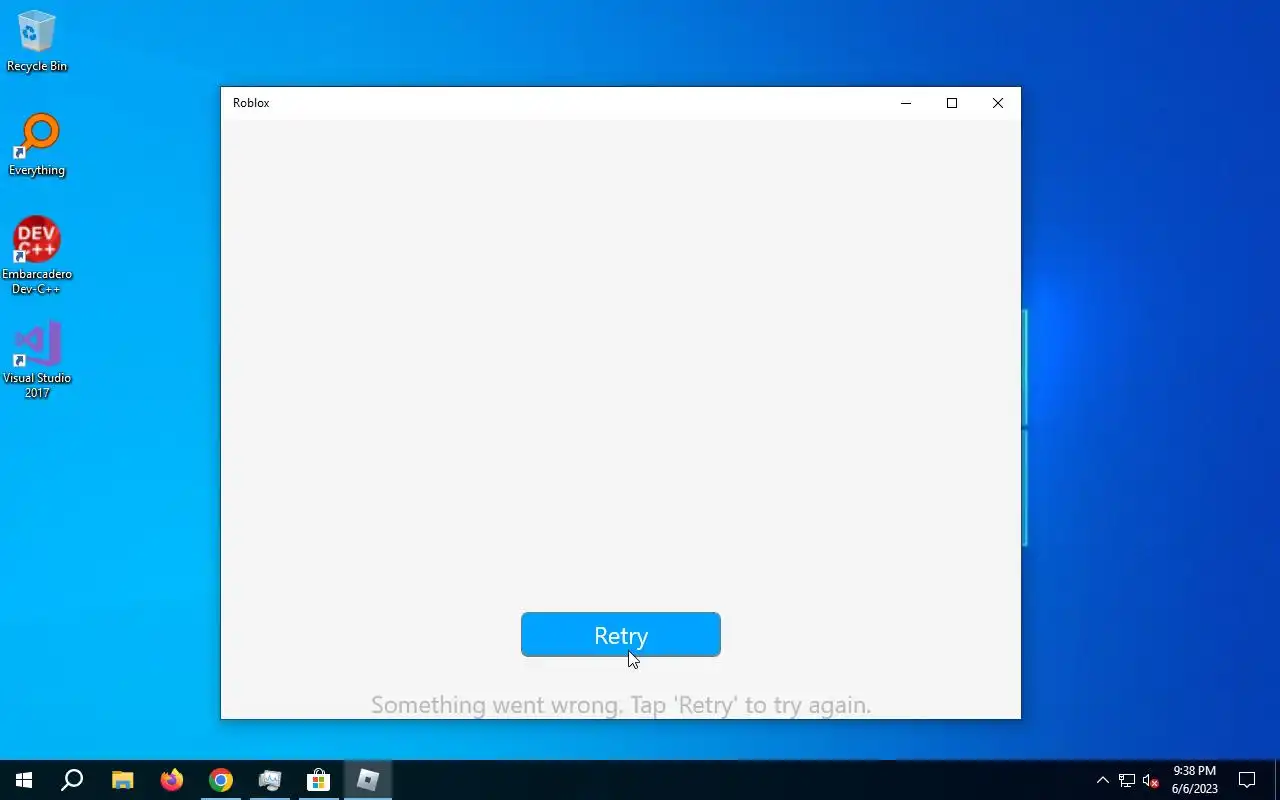Open the network status tray icon
Viewport: 1280px width, 800px height.
pyautogui.click(x=1127, y=780)
